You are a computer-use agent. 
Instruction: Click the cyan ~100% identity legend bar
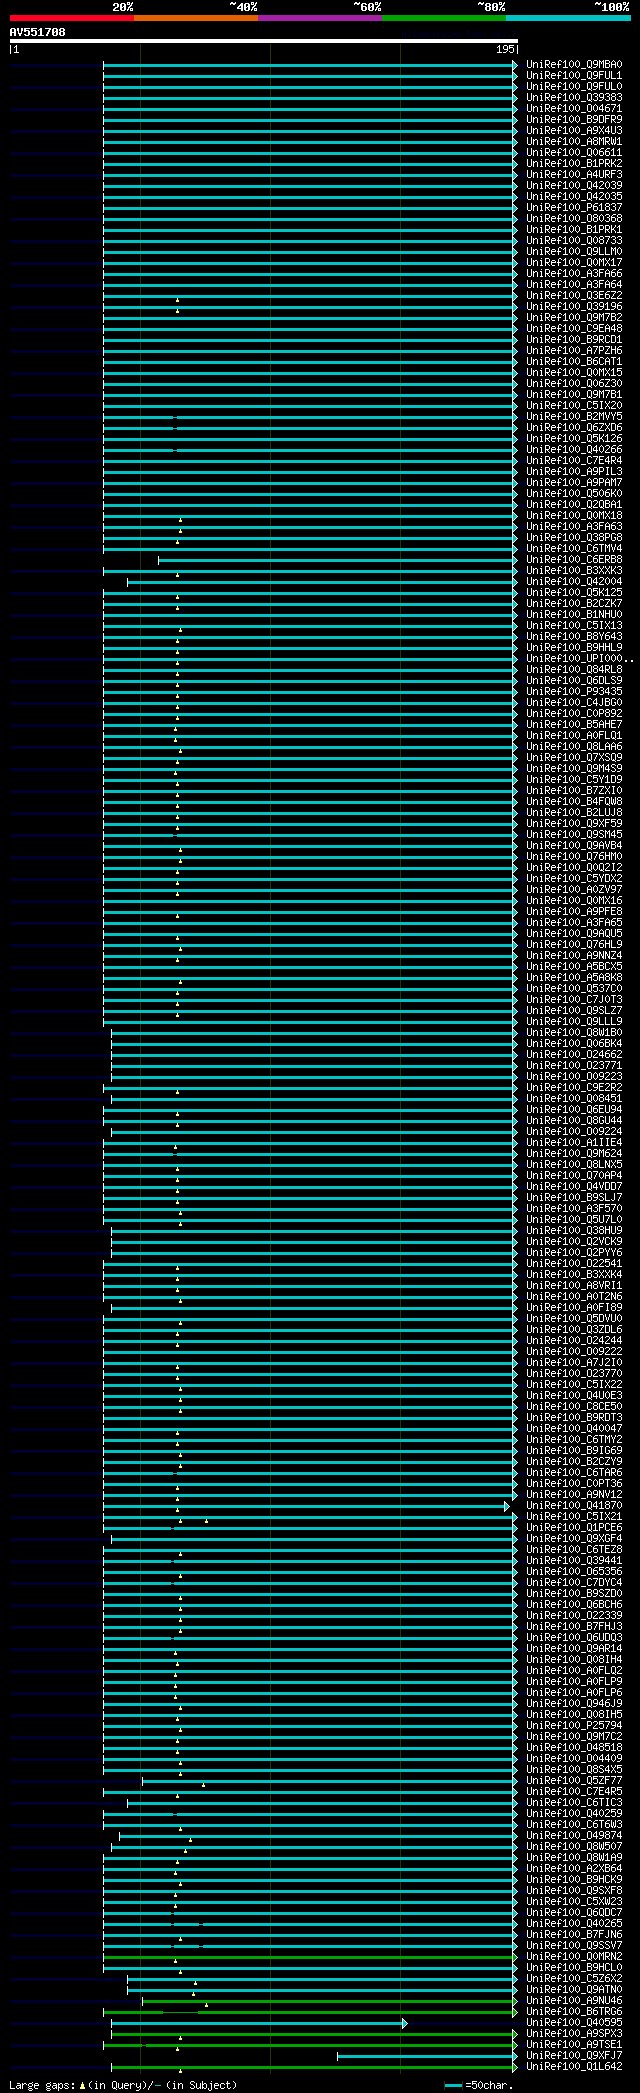pos(568,17)
